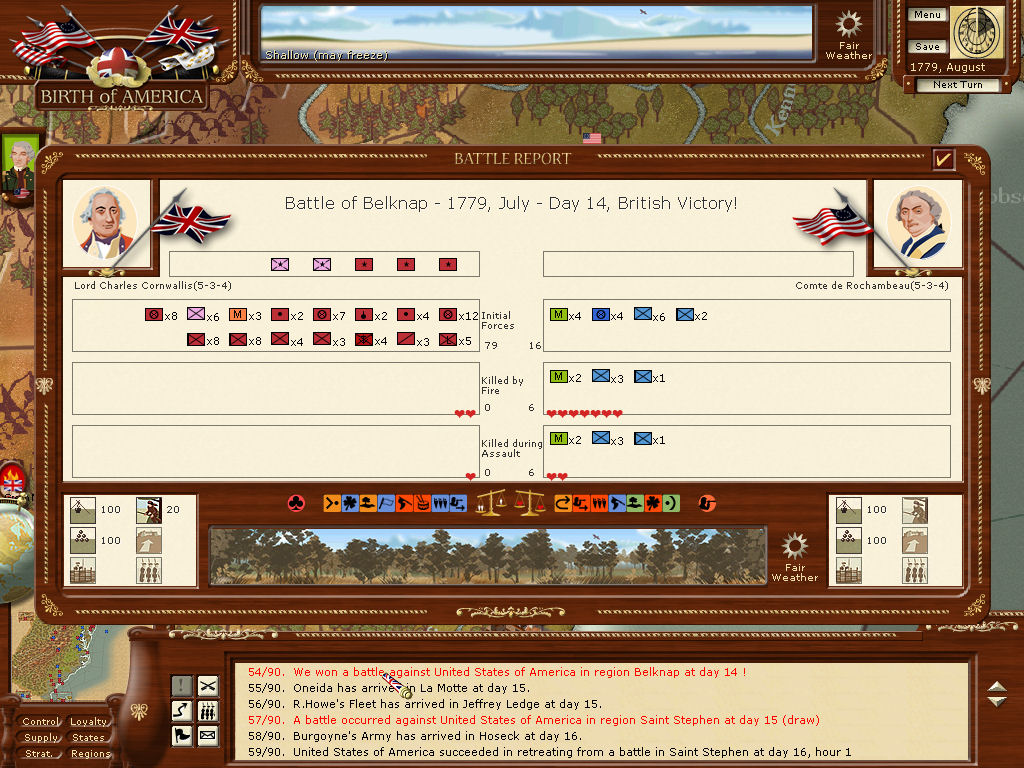1024x768 pixels.
Task: Select the Supply map filter
Action: point(41,738)
